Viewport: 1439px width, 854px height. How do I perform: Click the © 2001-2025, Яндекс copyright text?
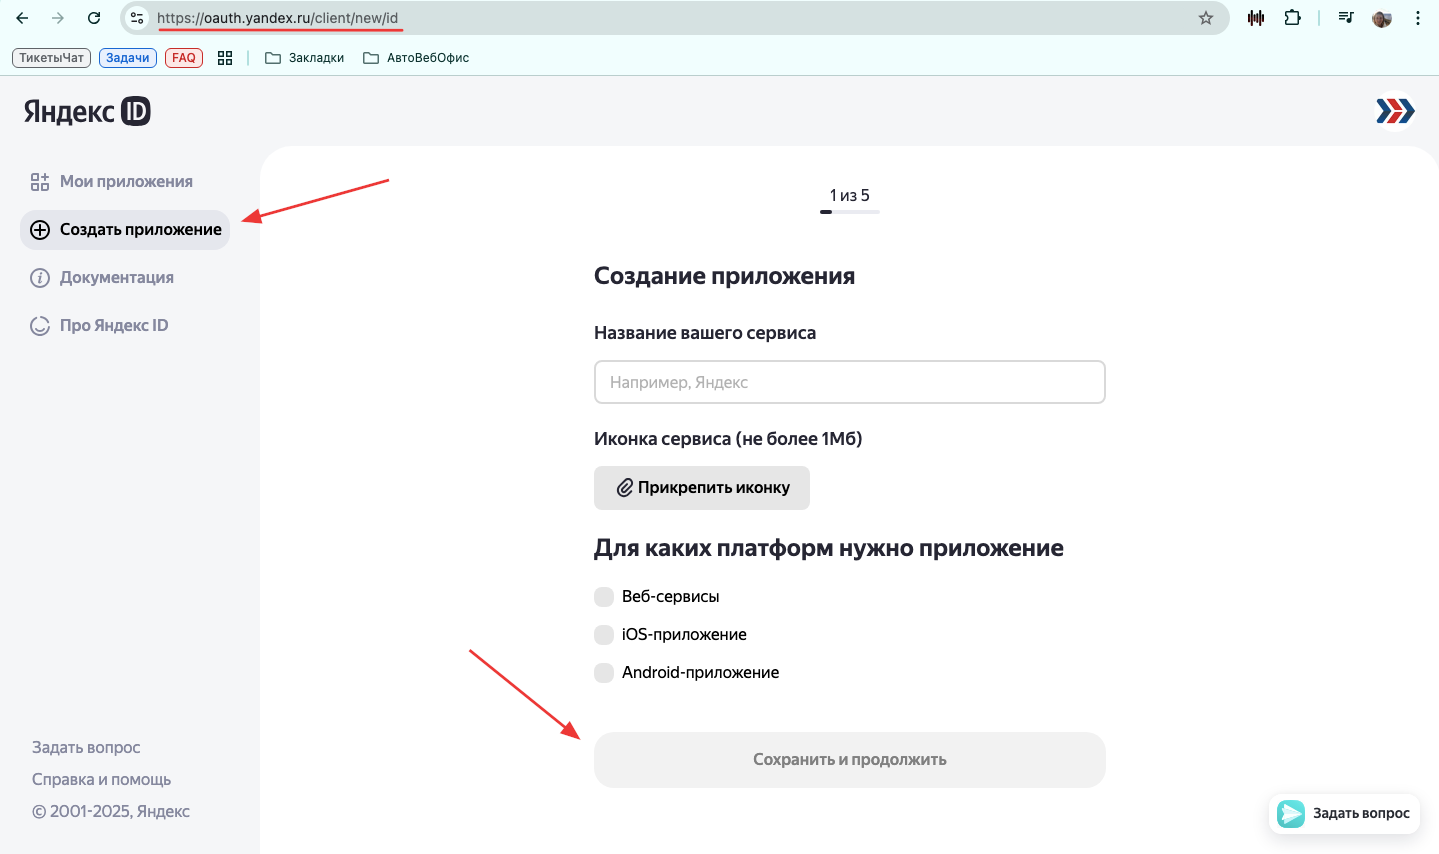tap(111, 811)
